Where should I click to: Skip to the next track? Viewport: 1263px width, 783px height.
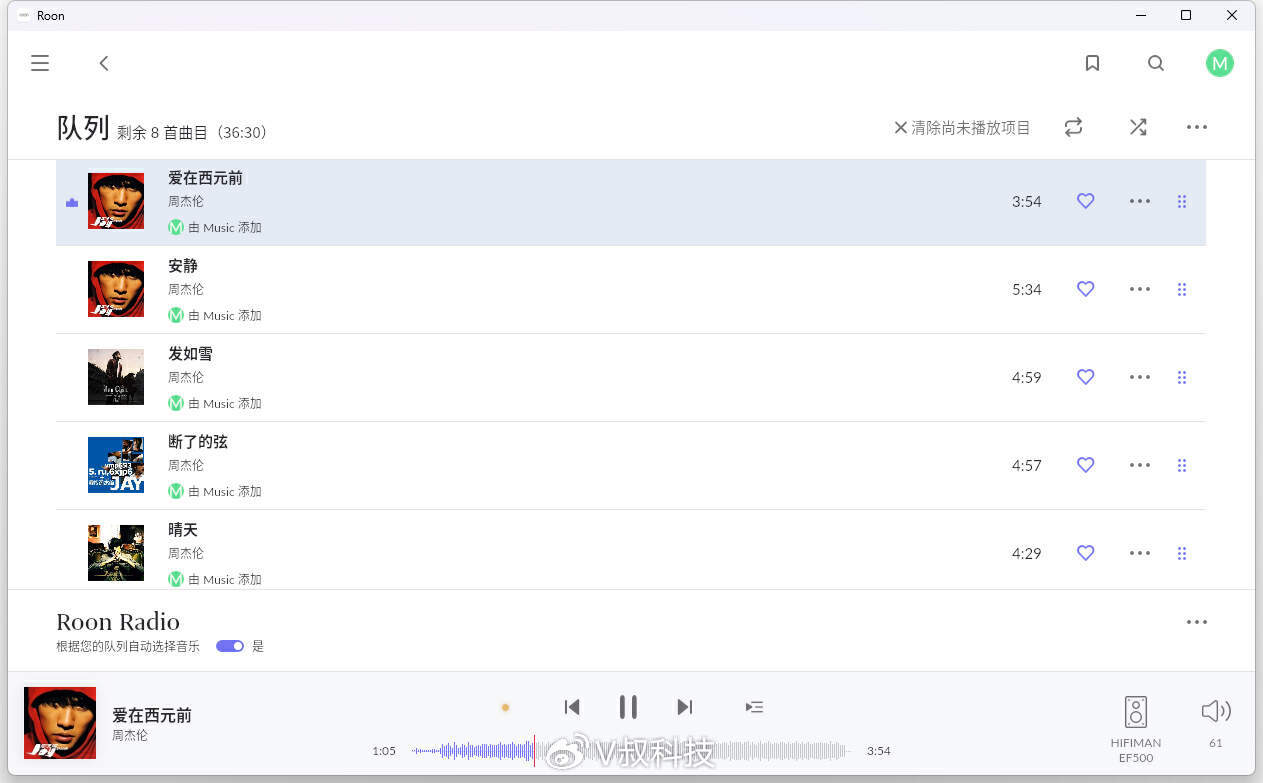coord(684,707)
